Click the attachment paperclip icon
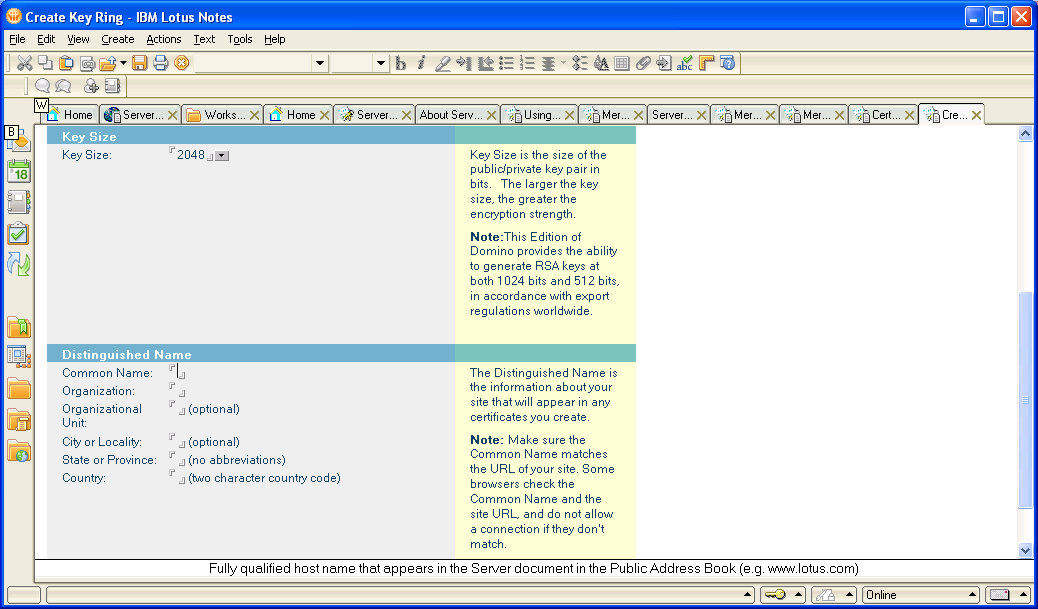This screenshot has width=1038, height=609. click(643, 63)
